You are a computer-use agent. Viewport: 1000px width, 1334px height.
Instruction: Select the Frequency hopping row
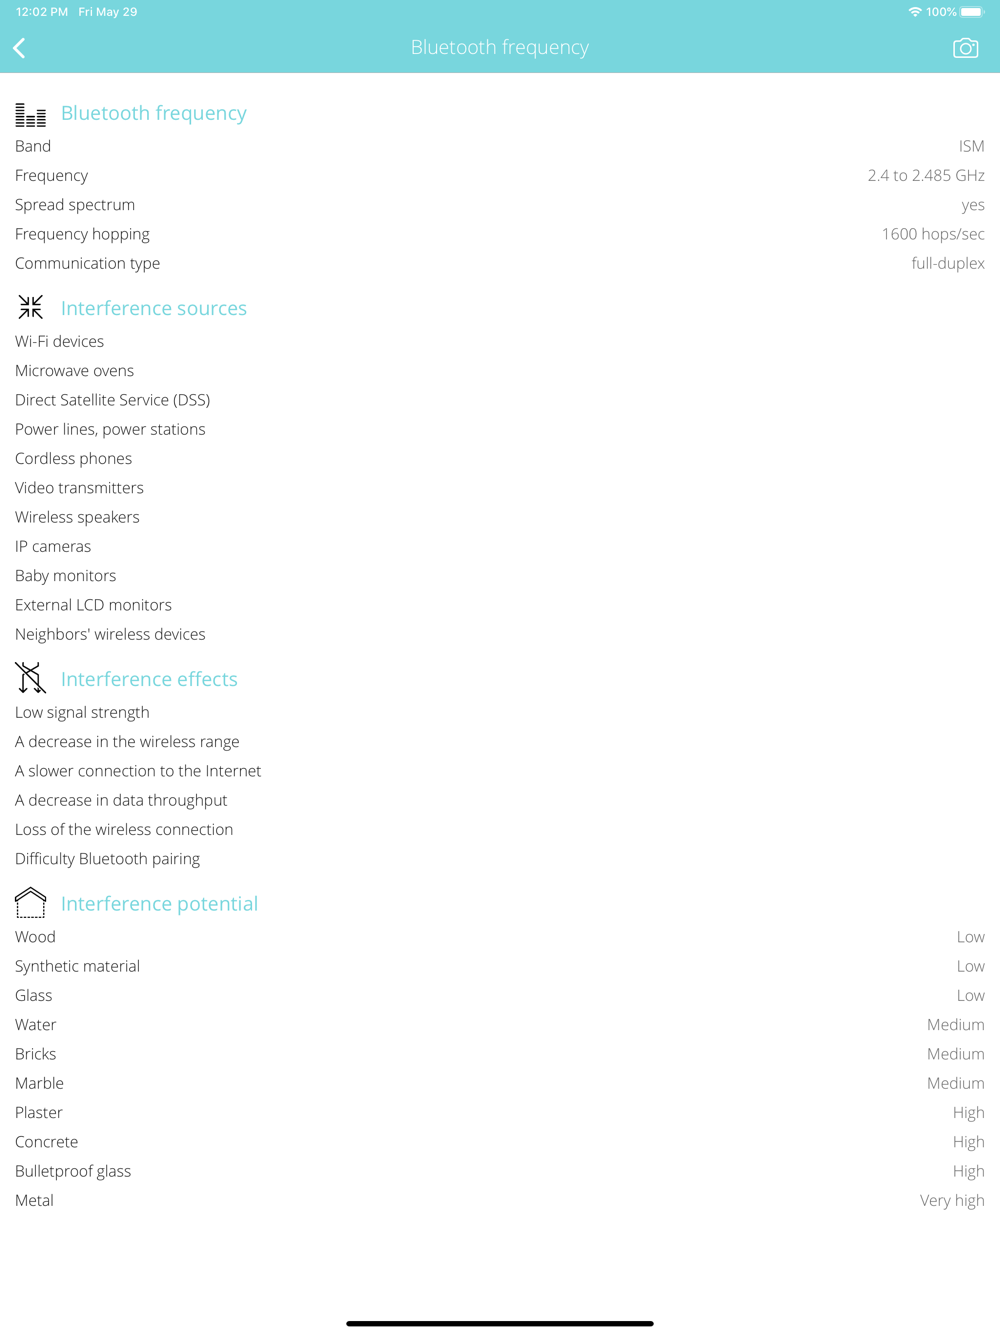500,234
